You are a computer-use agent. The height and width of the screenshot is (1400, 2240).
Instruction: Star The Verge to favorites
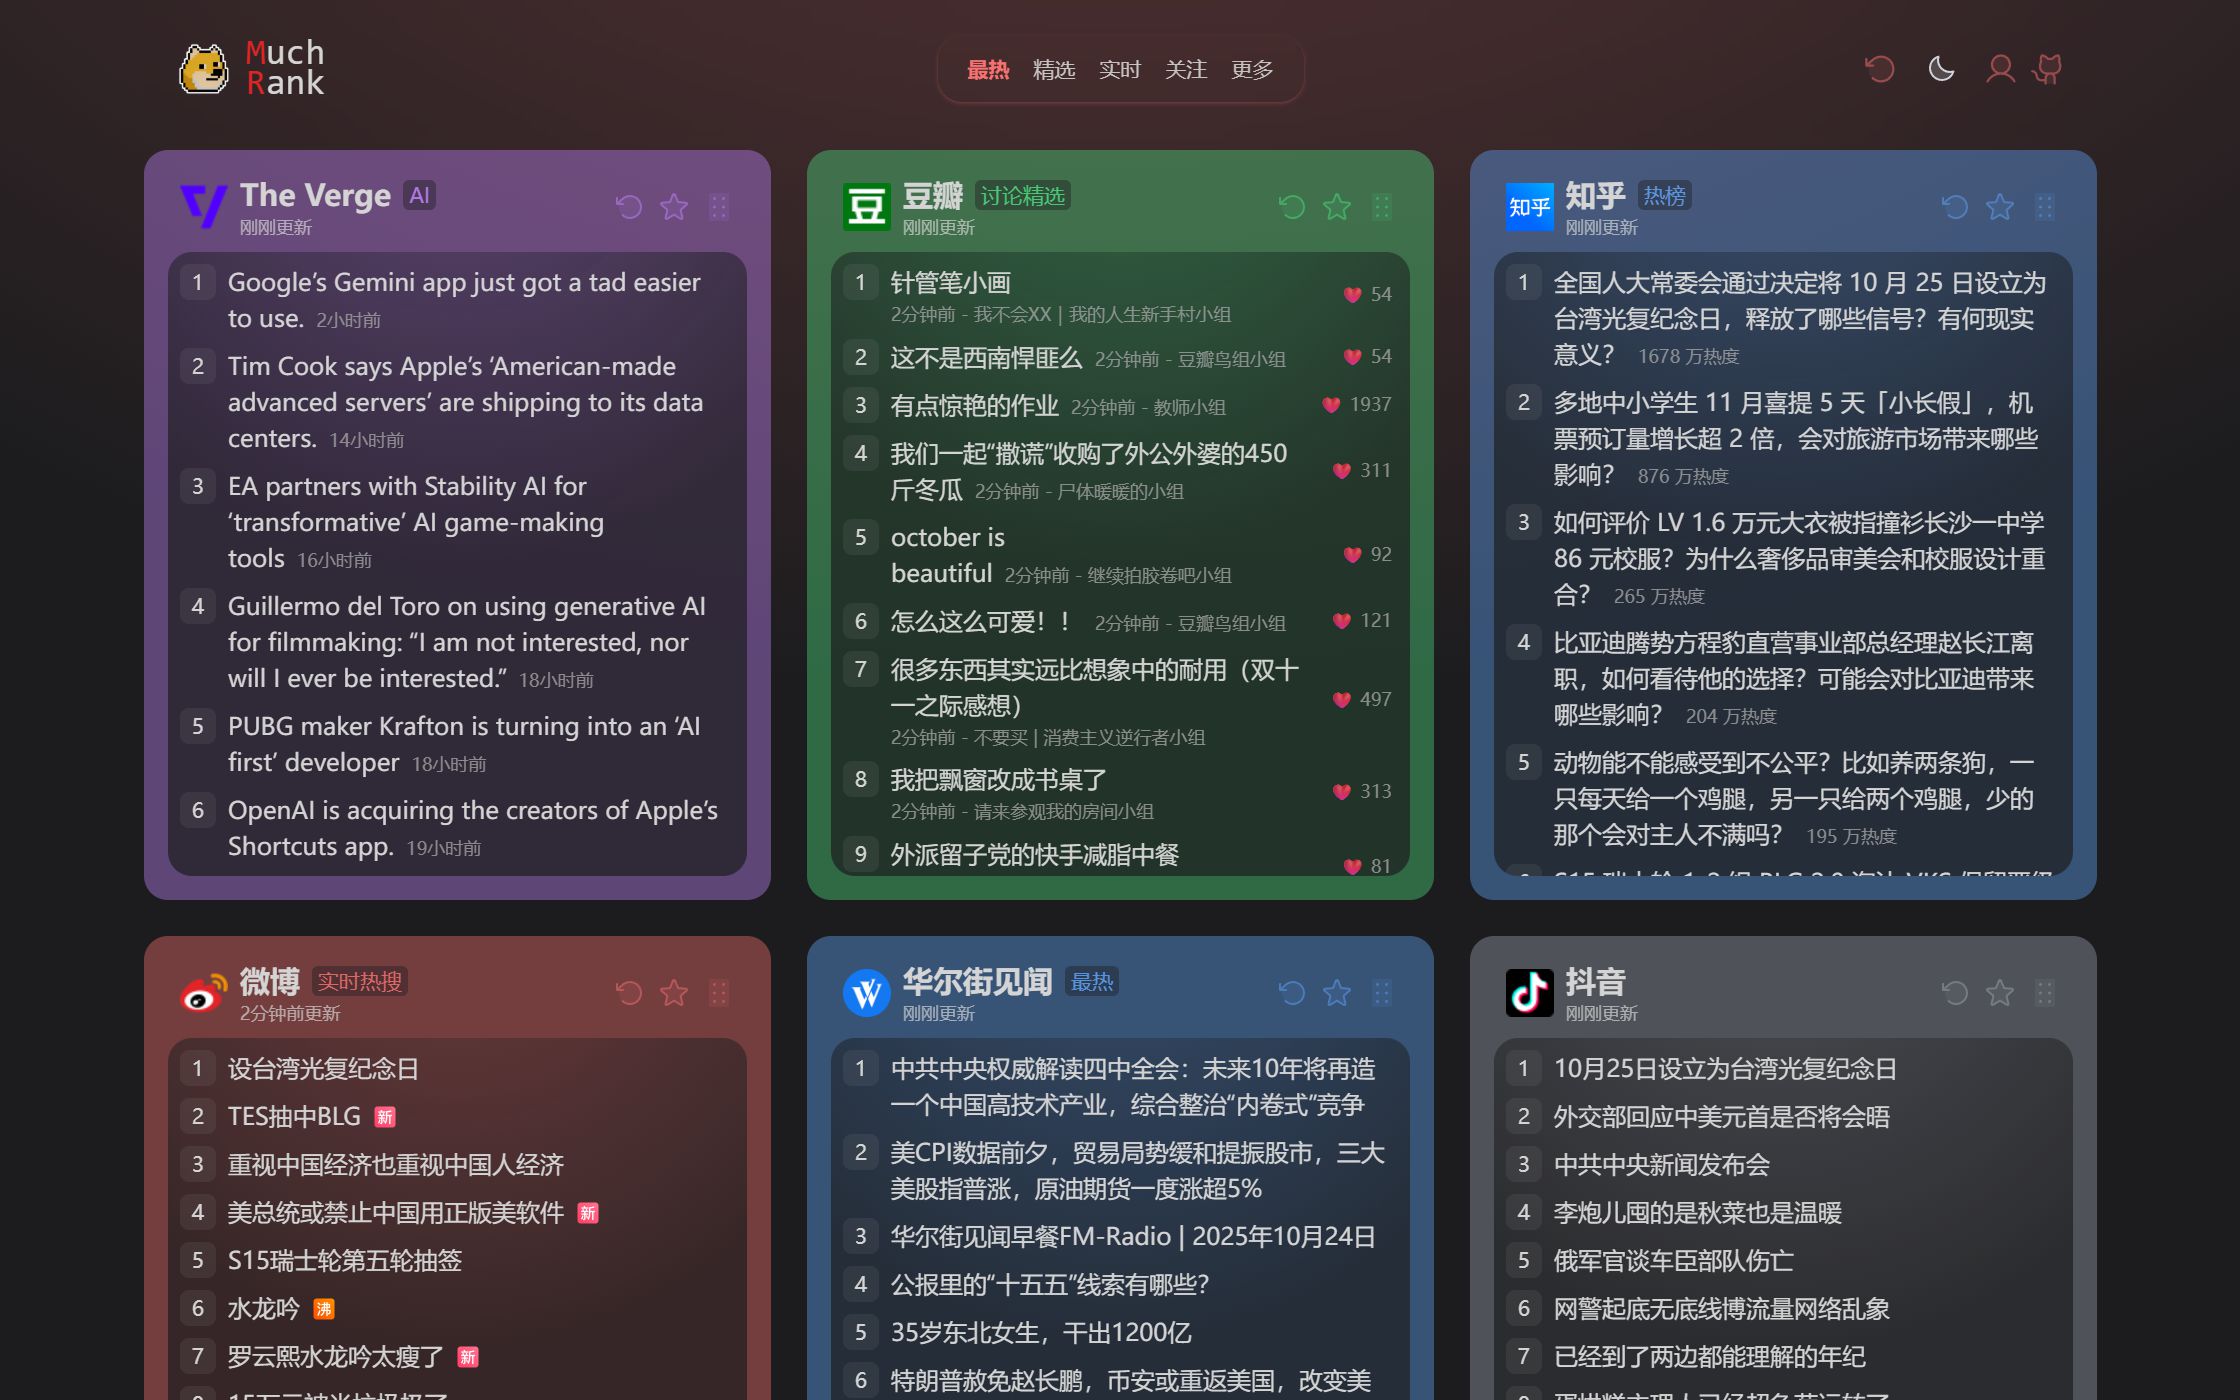tap(674, 207)
